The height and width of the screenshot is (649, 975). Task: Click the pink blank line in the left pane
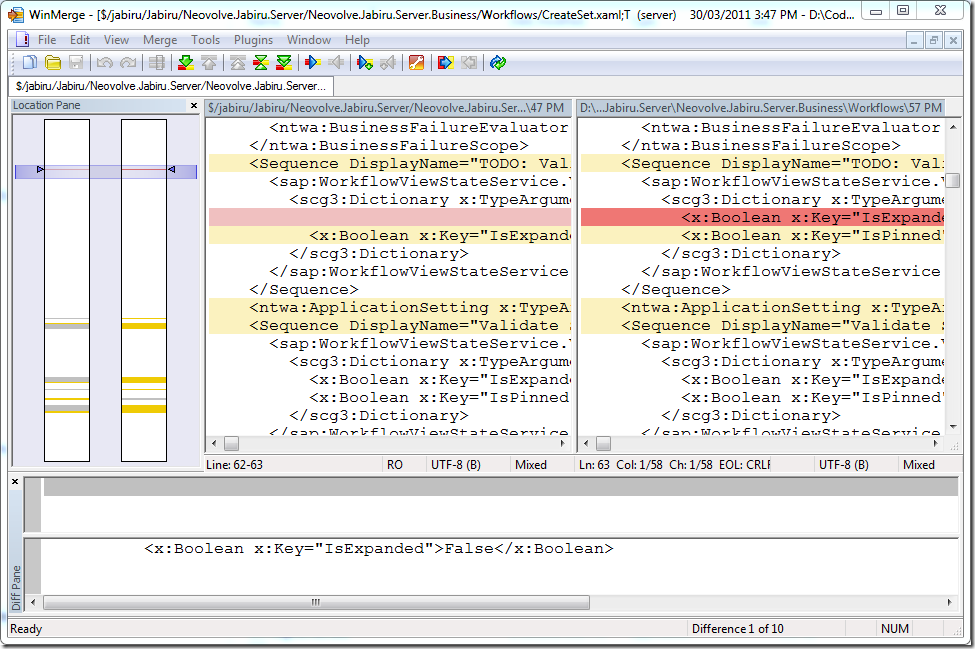click(389, 218)
